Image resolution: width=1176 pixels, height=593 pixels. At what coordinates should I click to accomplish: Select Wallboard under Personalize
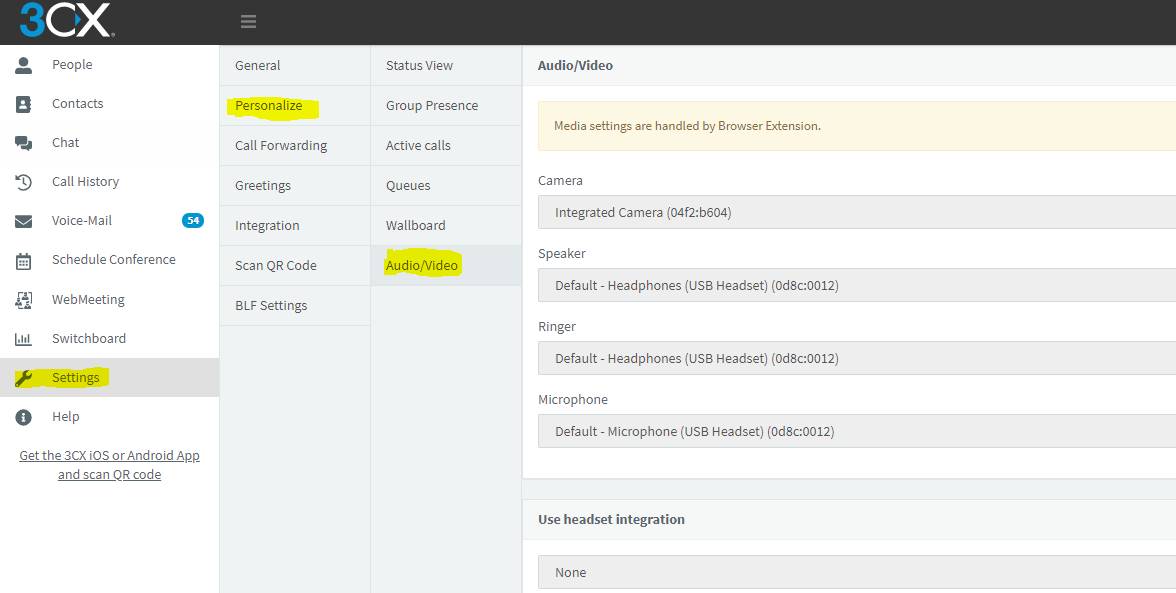click(446, 226)
